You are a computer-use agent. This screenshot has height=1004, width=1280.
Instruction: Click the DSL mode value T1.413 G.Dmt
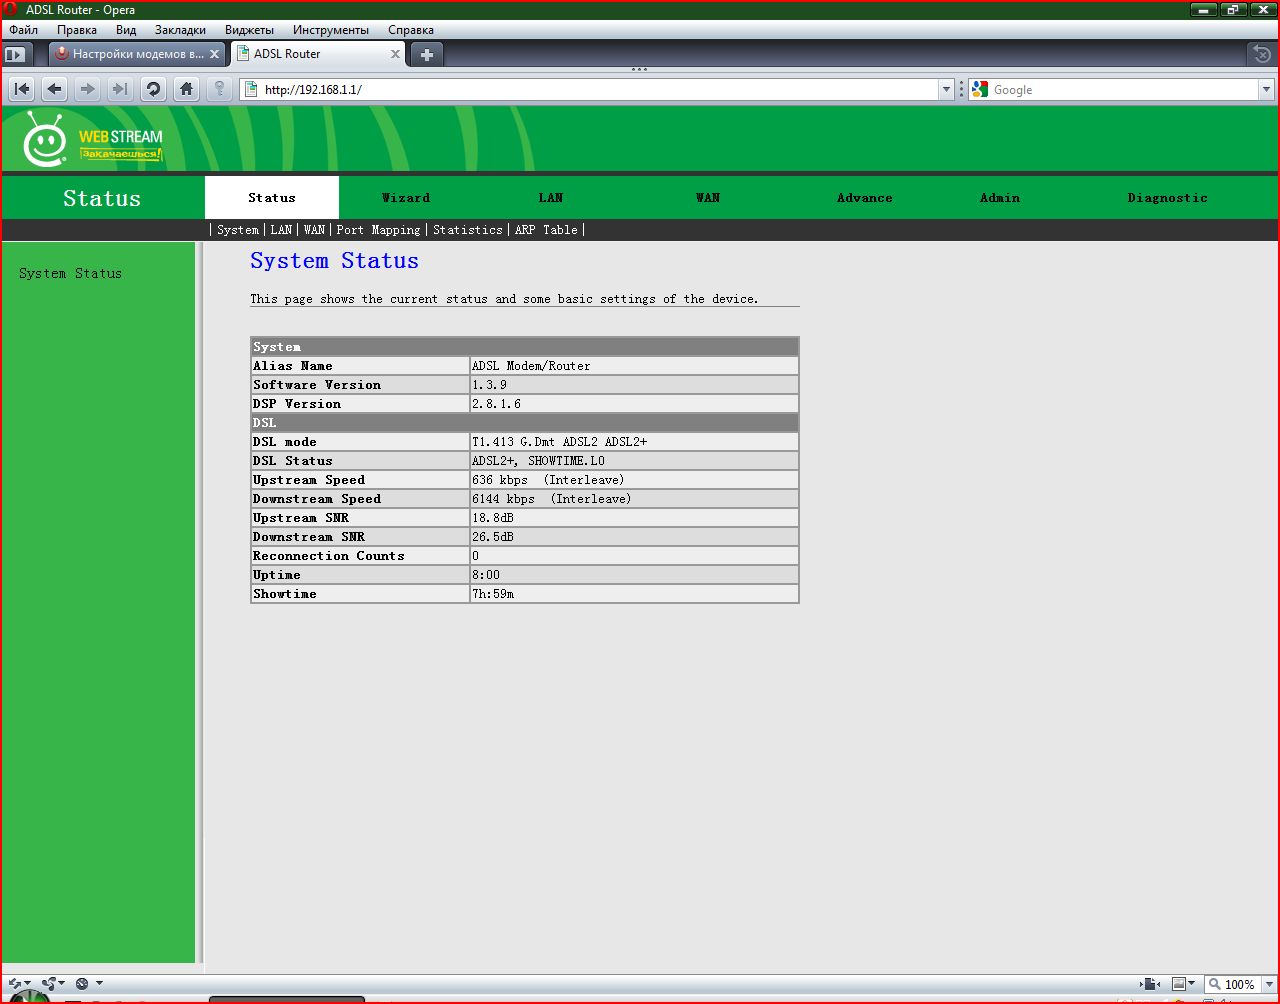click(x=559, y=442)
